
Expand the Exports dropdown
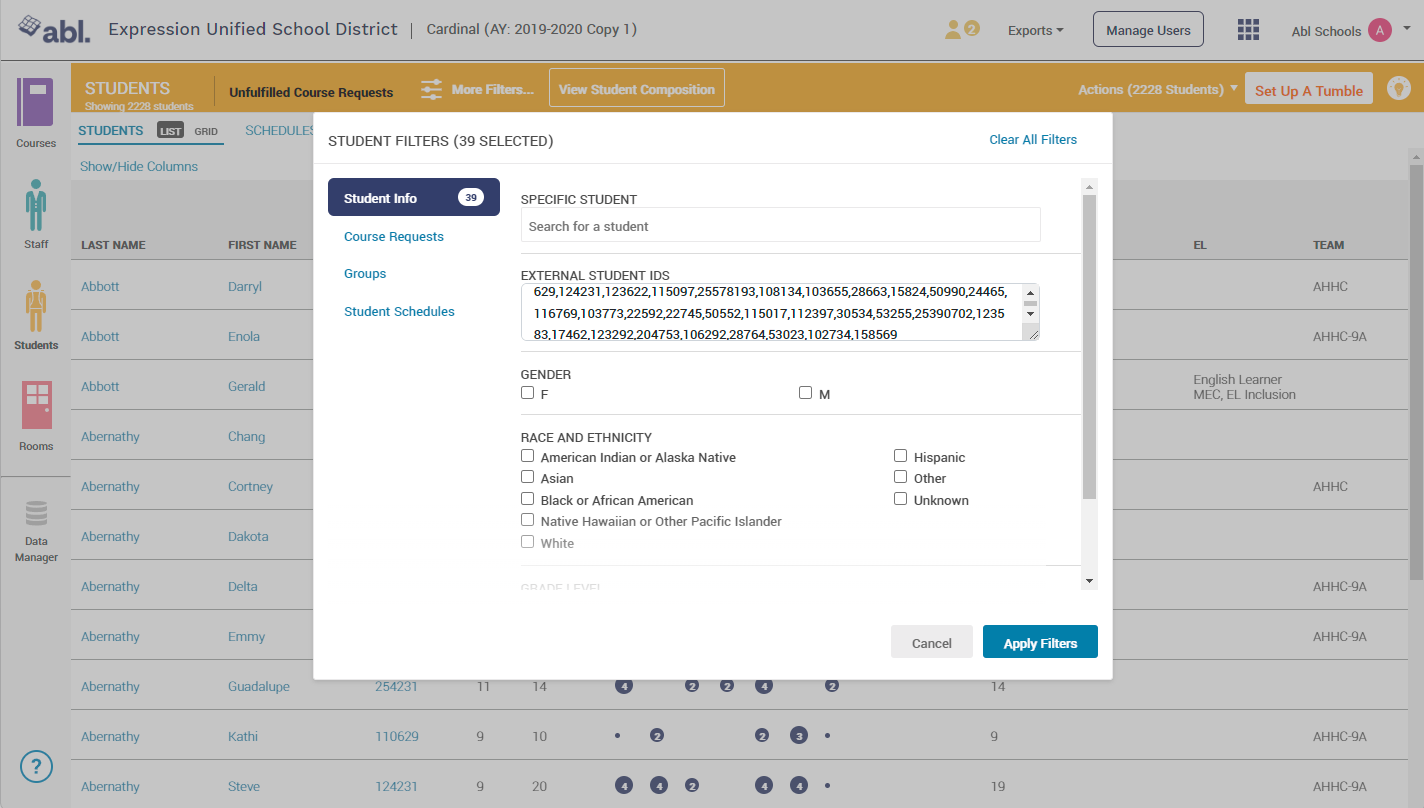pyautogui.click(x=1035, y=31)
